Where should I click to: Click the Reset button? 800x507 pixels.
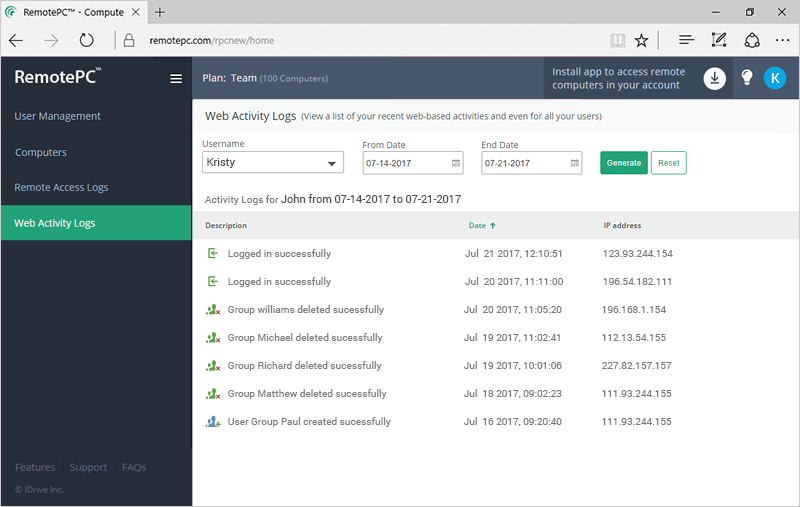click(668, 163)
